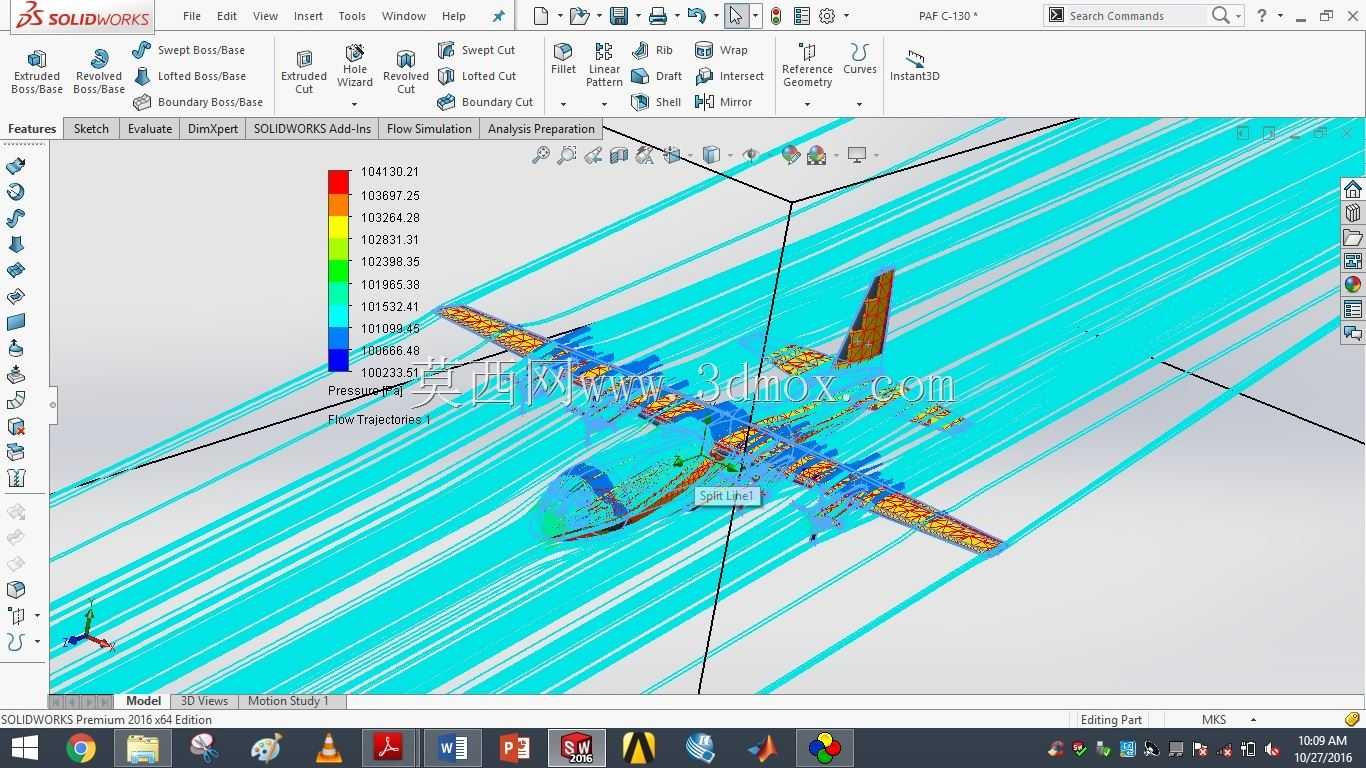Toggle the Select cursor tool

[x=736, y=16]
